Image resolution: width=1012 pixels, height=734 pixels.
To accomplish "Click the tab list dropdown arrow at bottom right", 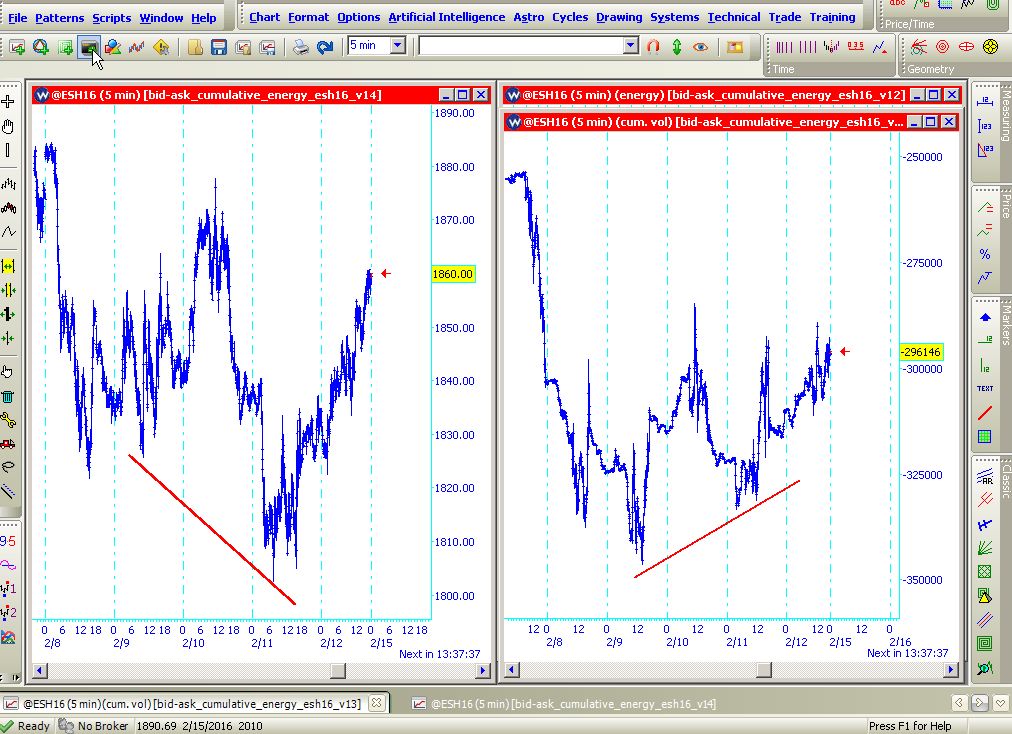I will point(1000,702).
